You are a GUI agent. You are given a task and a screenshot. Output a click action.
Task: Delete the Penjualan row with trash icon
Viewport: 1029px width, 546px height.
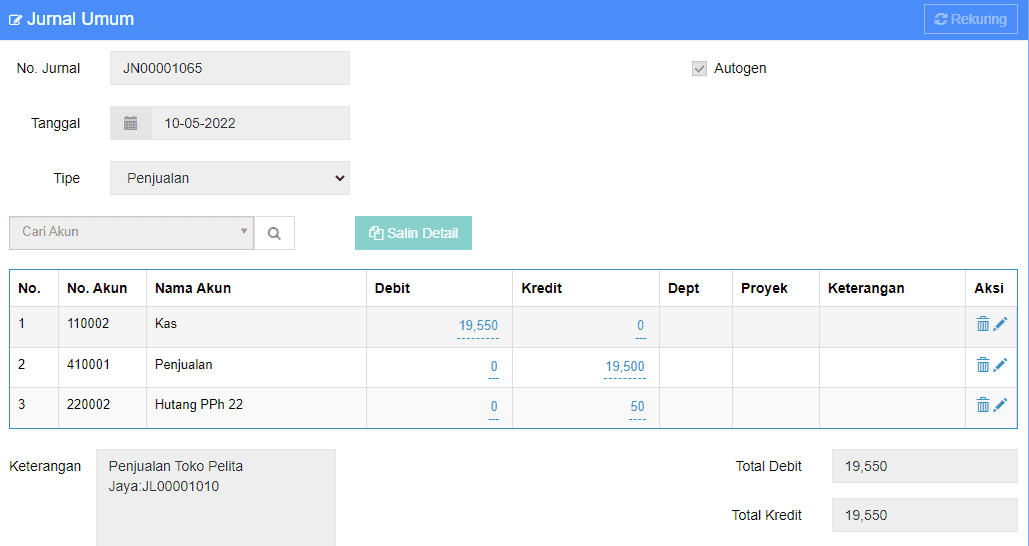coord(982,365)
